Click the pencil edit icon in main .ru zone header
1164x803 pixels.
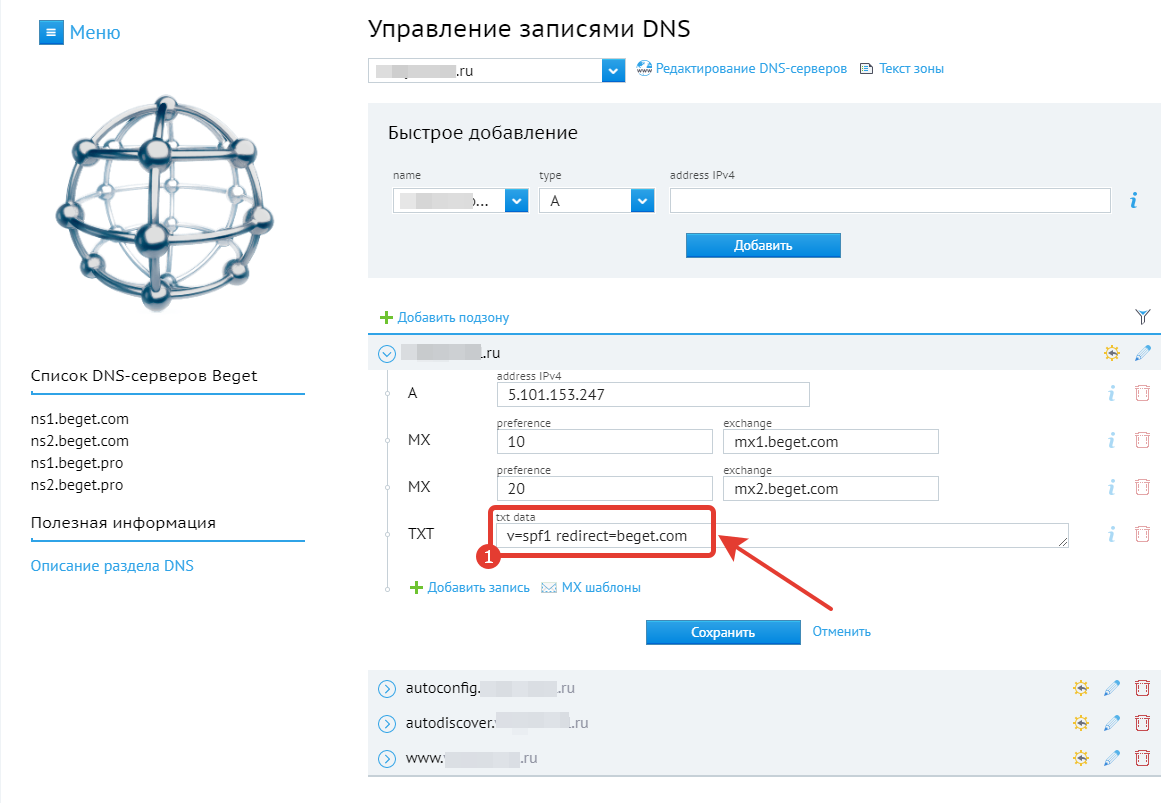pyautogui.click(x=1142, y=353)
